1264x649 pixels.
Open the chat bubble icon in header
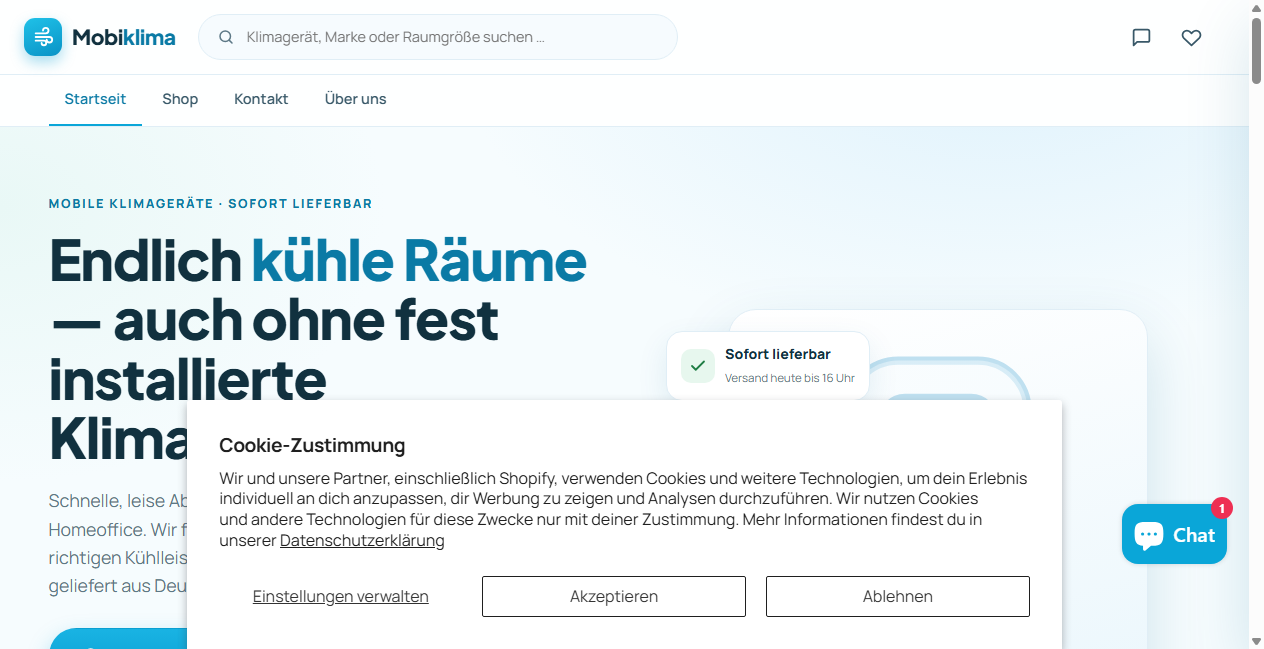click(x=1141, y=37)
